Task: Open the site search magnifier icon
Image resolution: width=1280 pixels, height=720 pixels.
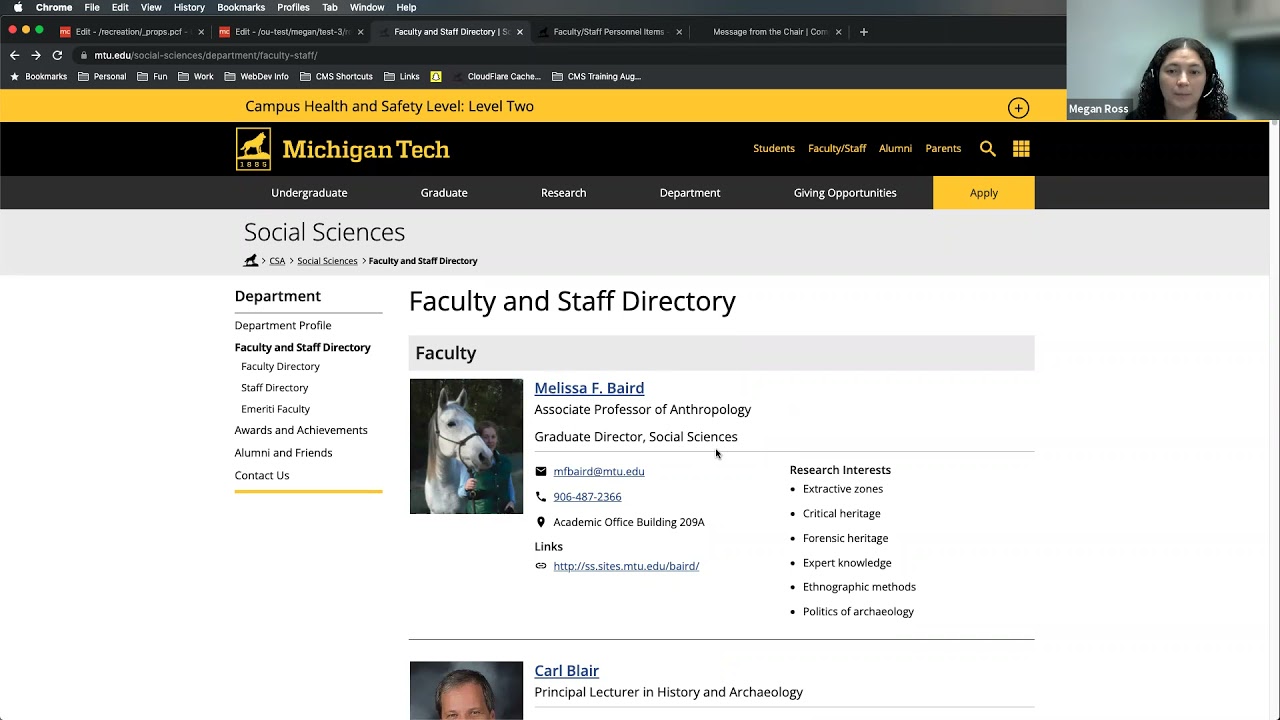Action: tap(988, 149)
